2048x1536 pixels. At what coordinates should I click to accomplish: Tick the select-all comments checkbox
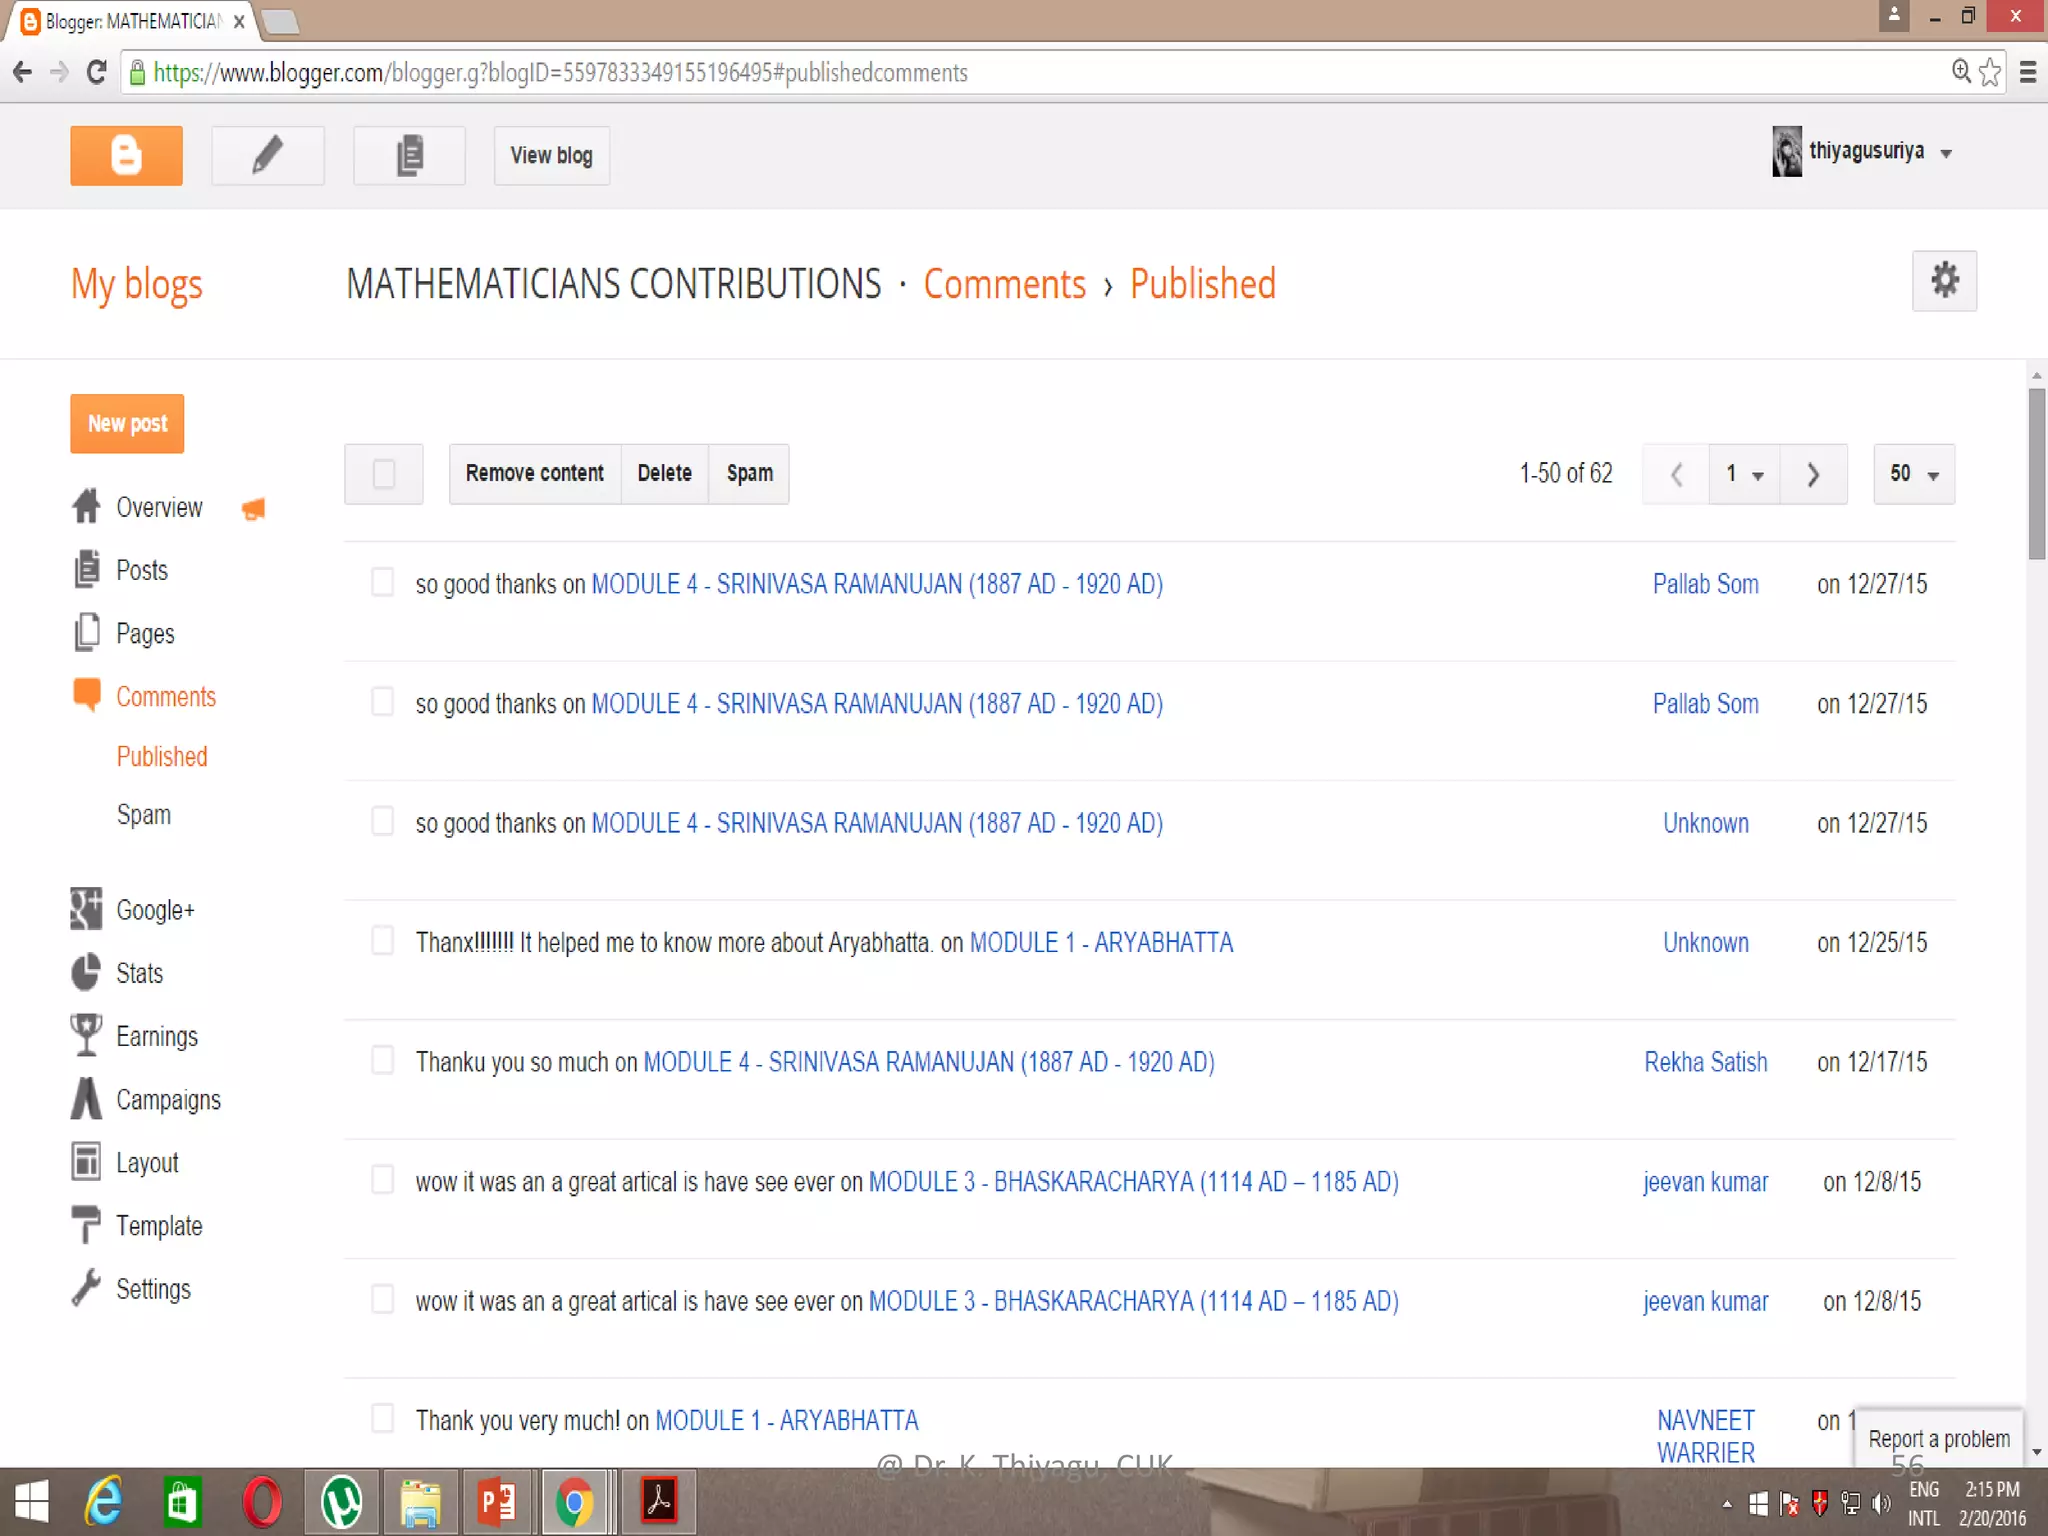pos(384,474)
